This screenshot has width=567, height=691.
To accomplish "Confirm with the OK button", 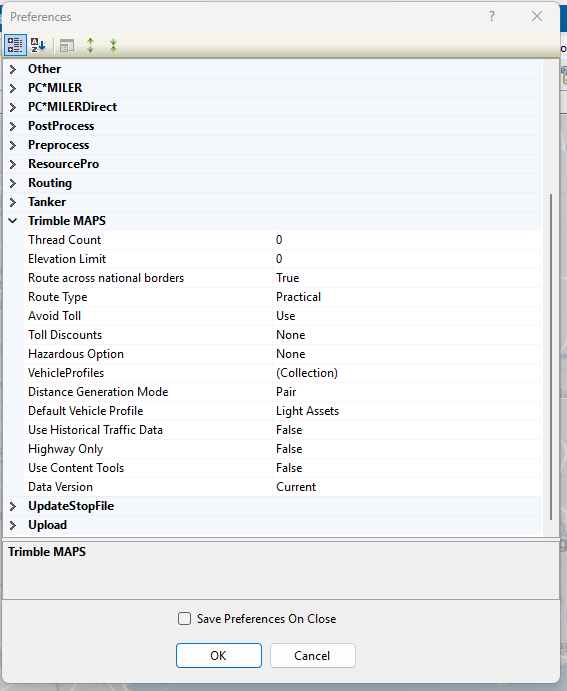I will tap(219, 655).
